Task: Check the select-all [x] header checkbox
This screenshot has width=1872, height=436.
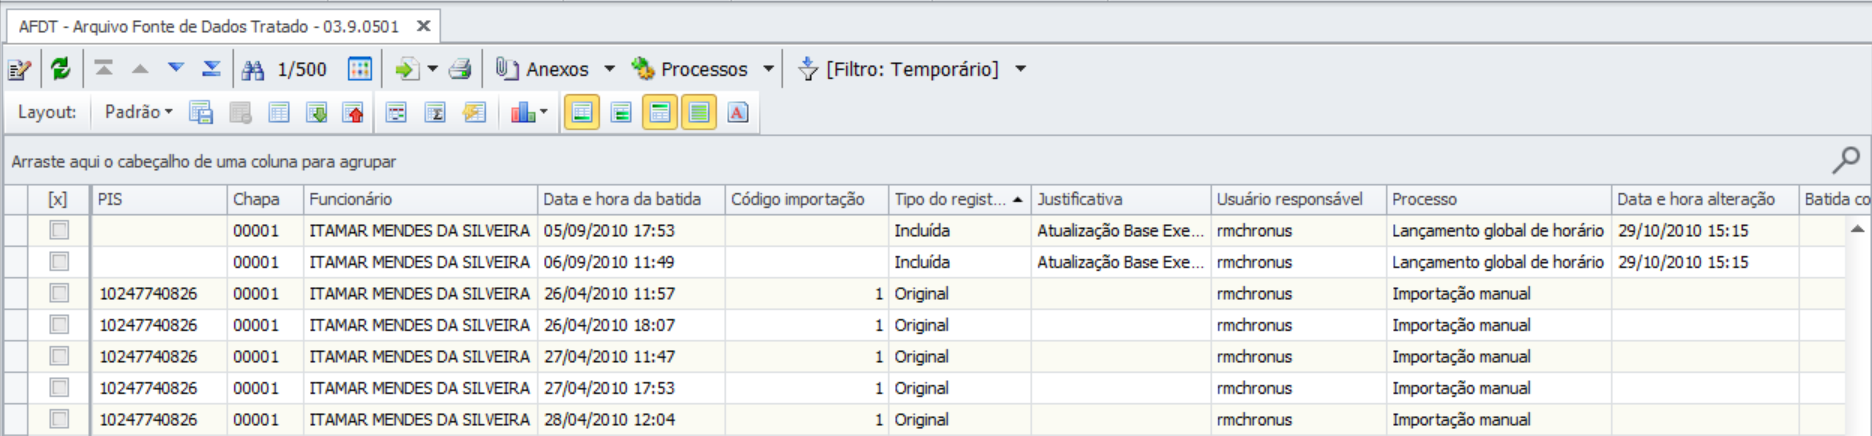Action: tap(58, 199)
